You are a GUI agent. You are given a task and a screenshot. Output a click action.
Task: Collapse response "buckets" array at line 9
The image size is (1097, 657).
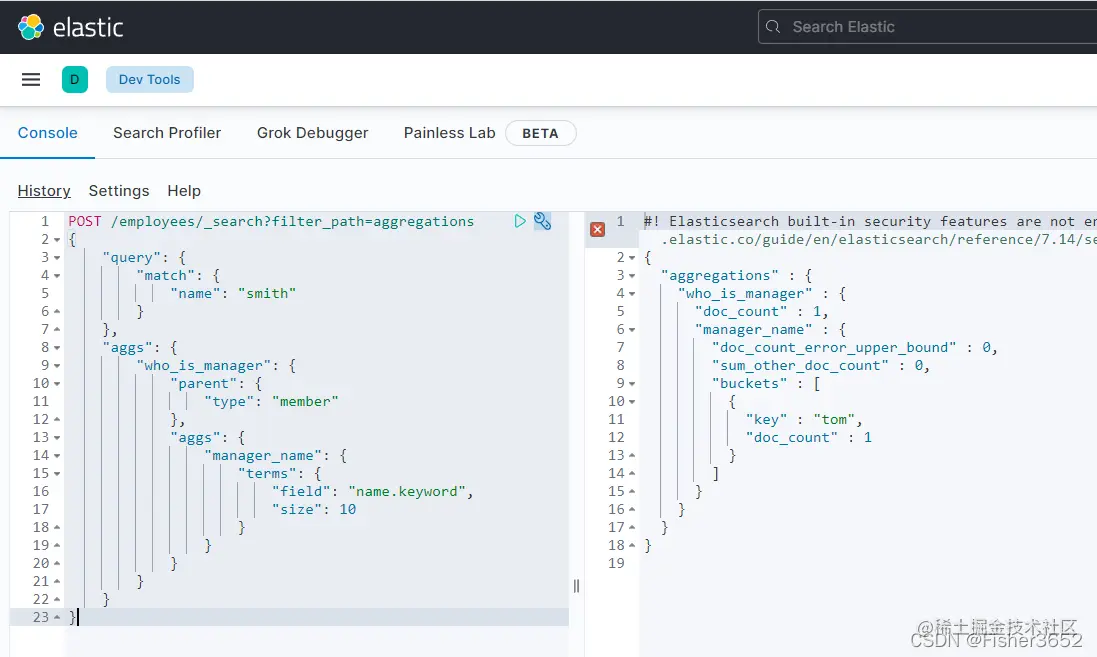(x=632, y=383)
